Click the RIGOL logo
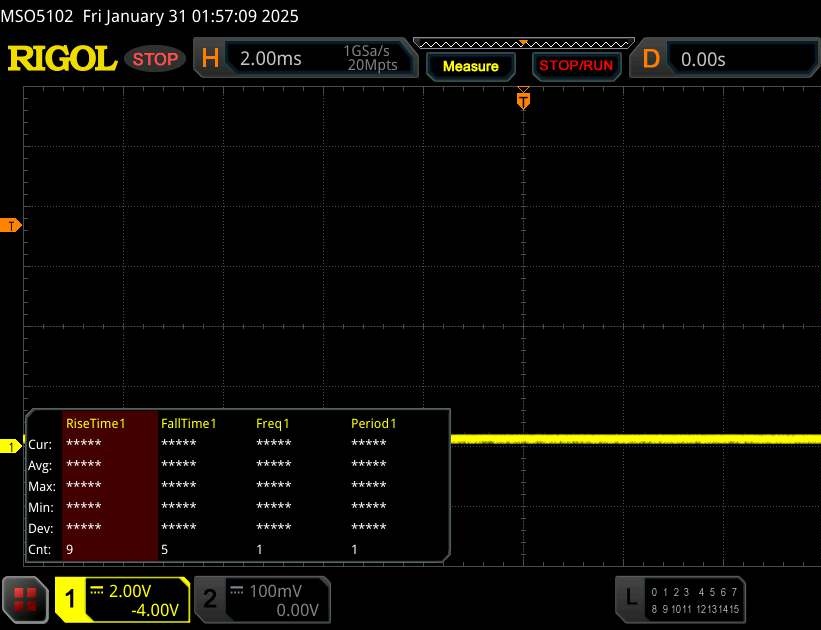This screenshot has height=630, width=821. (62, 59)
